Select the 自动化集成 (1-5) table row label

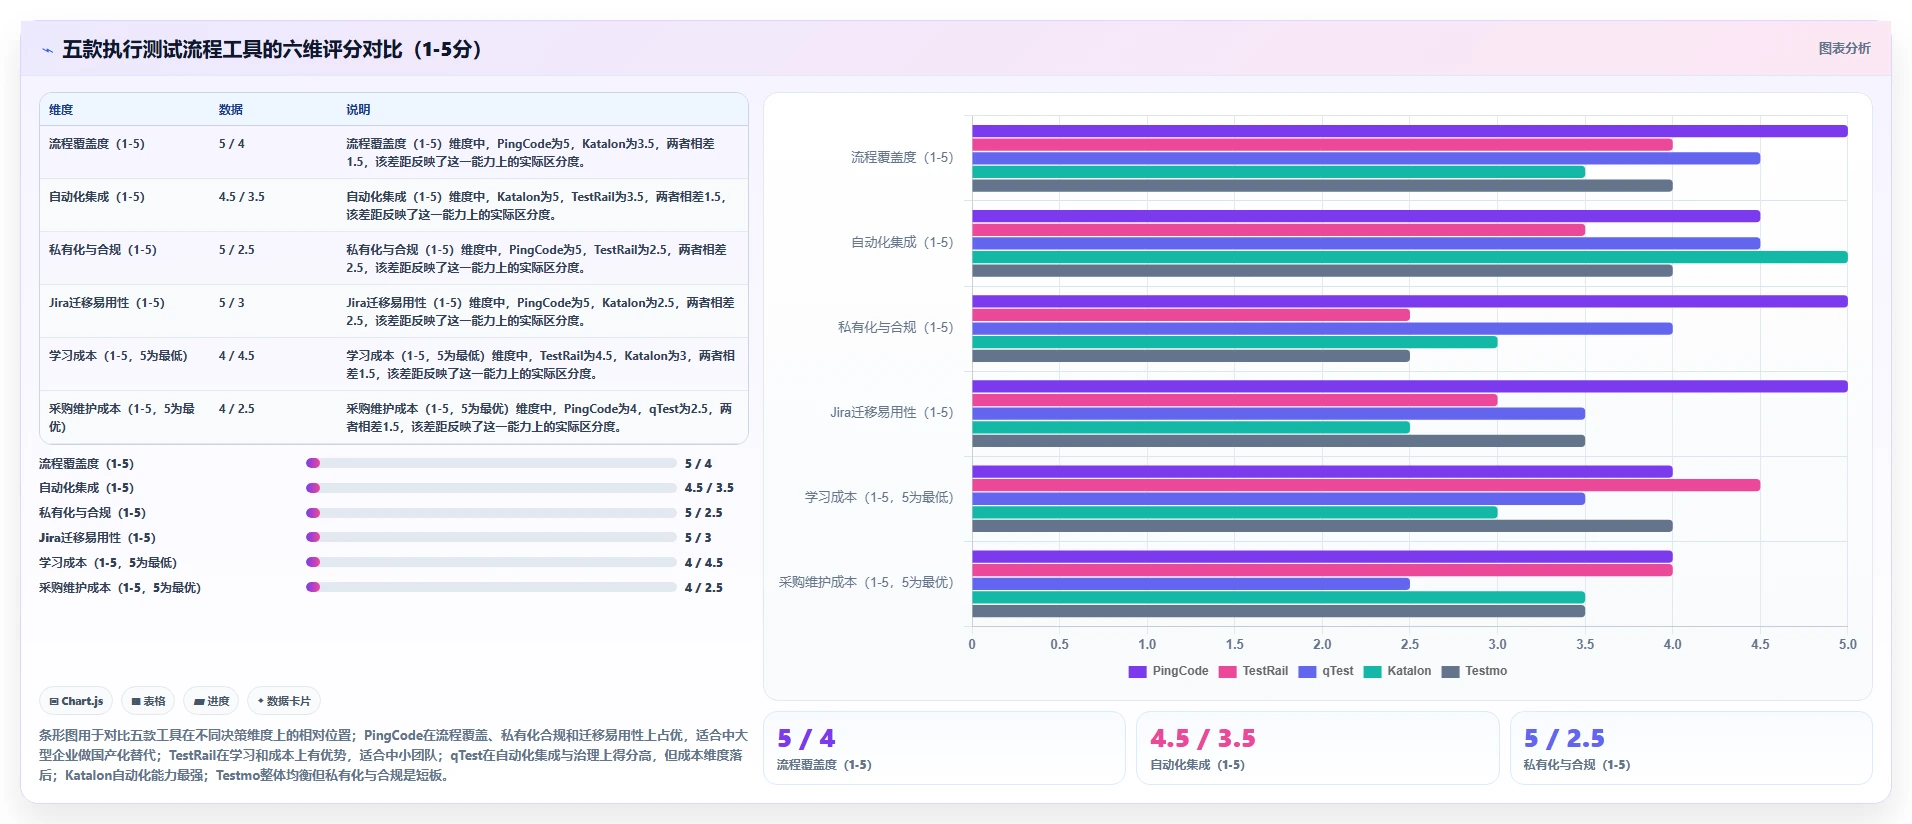pos(97,197)
